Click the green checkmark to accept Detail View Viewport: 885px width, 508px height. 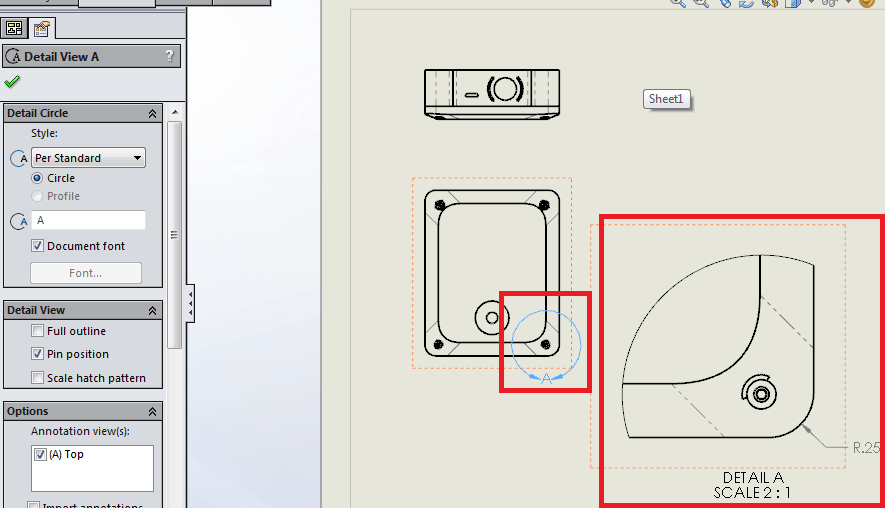point(12,82)
